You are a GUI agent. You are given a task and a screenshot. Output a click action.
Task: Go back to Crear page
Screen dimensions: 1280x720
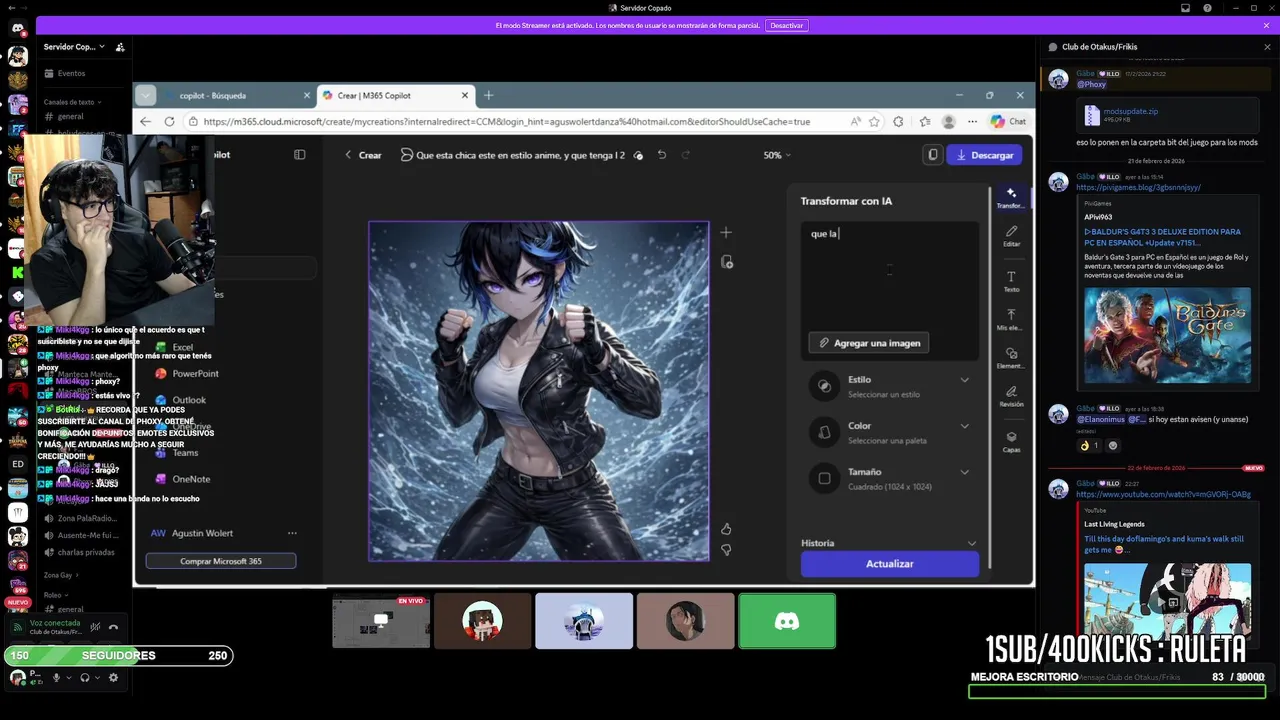[x=363, y=155]
